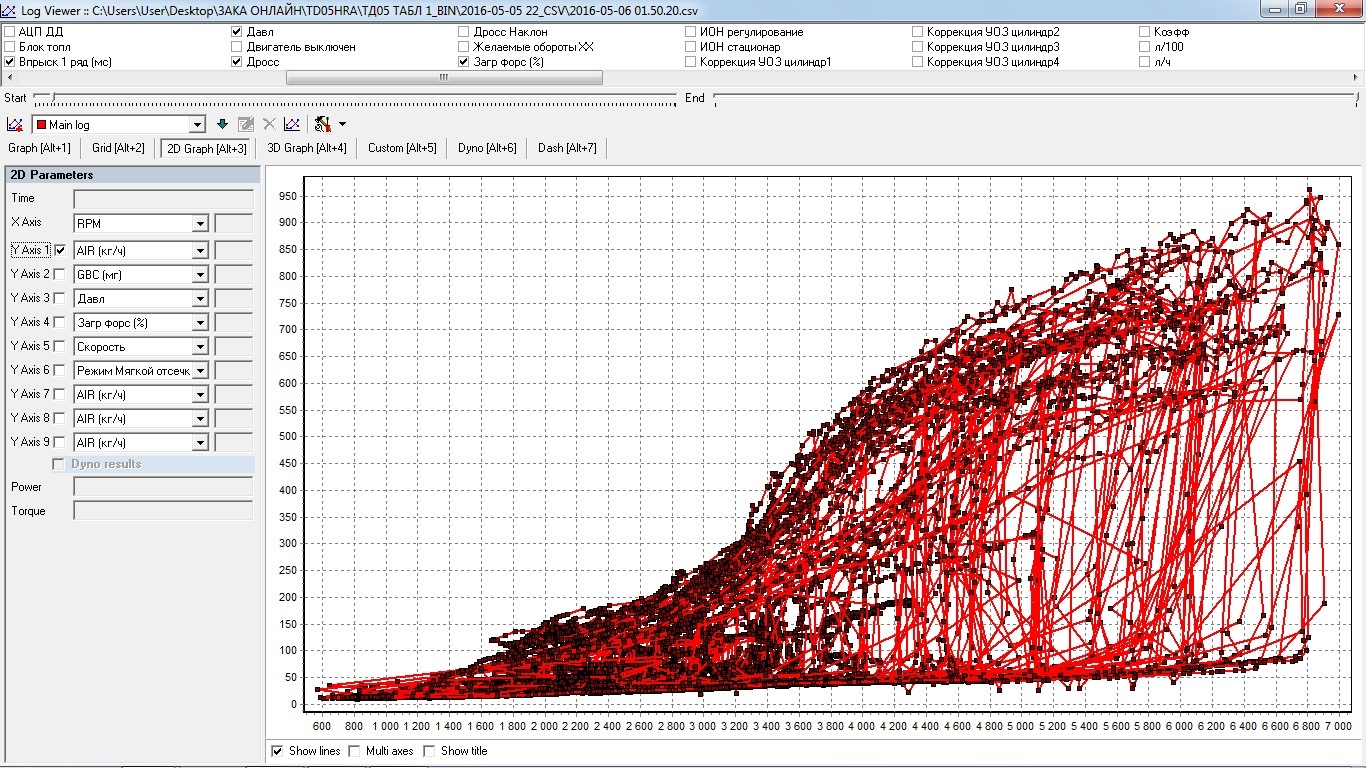Uncheck the Давл channel checkbox
The width and height of the screenshot is (1366, 768).
237,32
